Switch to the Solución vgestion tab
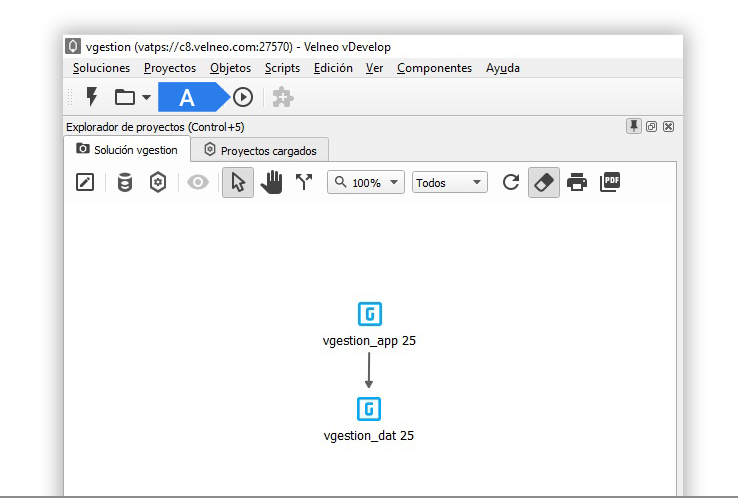Screen dimensions: 738x498 click(127, 150)
